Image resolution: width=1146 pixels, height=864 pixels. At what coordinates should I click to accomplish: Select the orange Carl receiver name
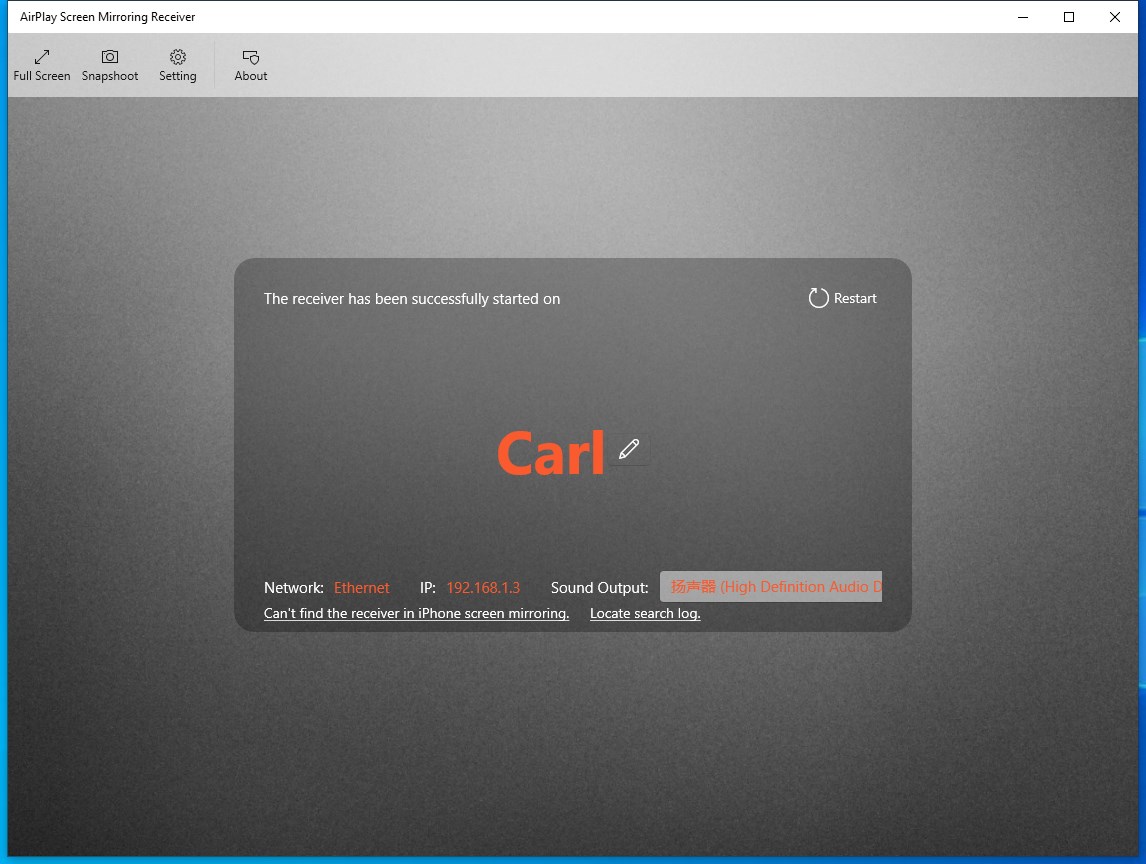pyautogui.click(x=551, y=452)
